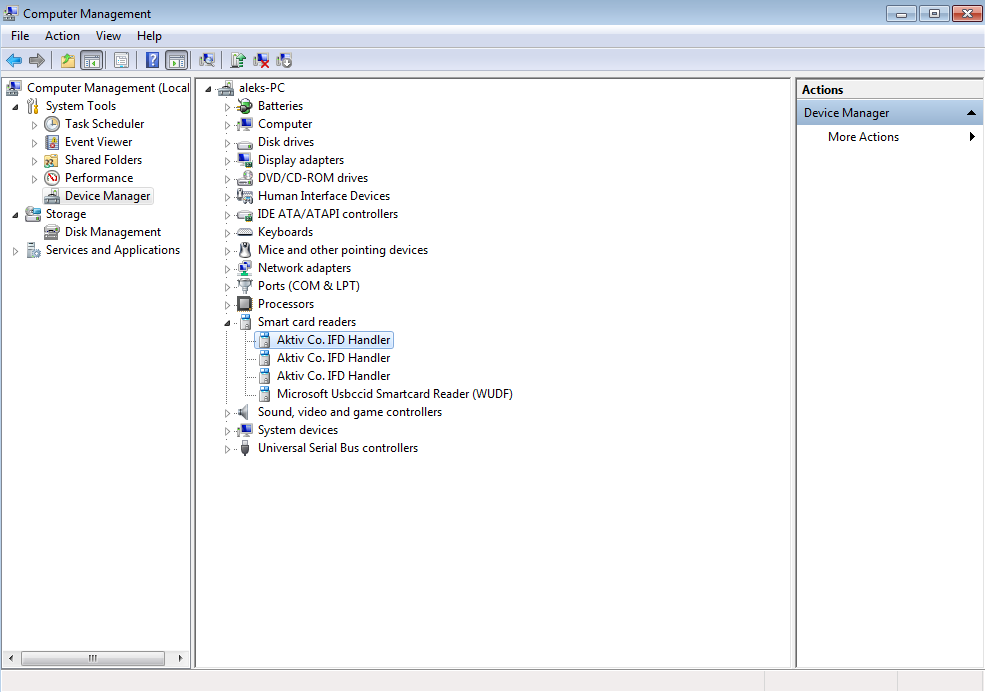The image size is (985, 692).
Task: Click the Up one level folder icon
Action: click(68, 60)
